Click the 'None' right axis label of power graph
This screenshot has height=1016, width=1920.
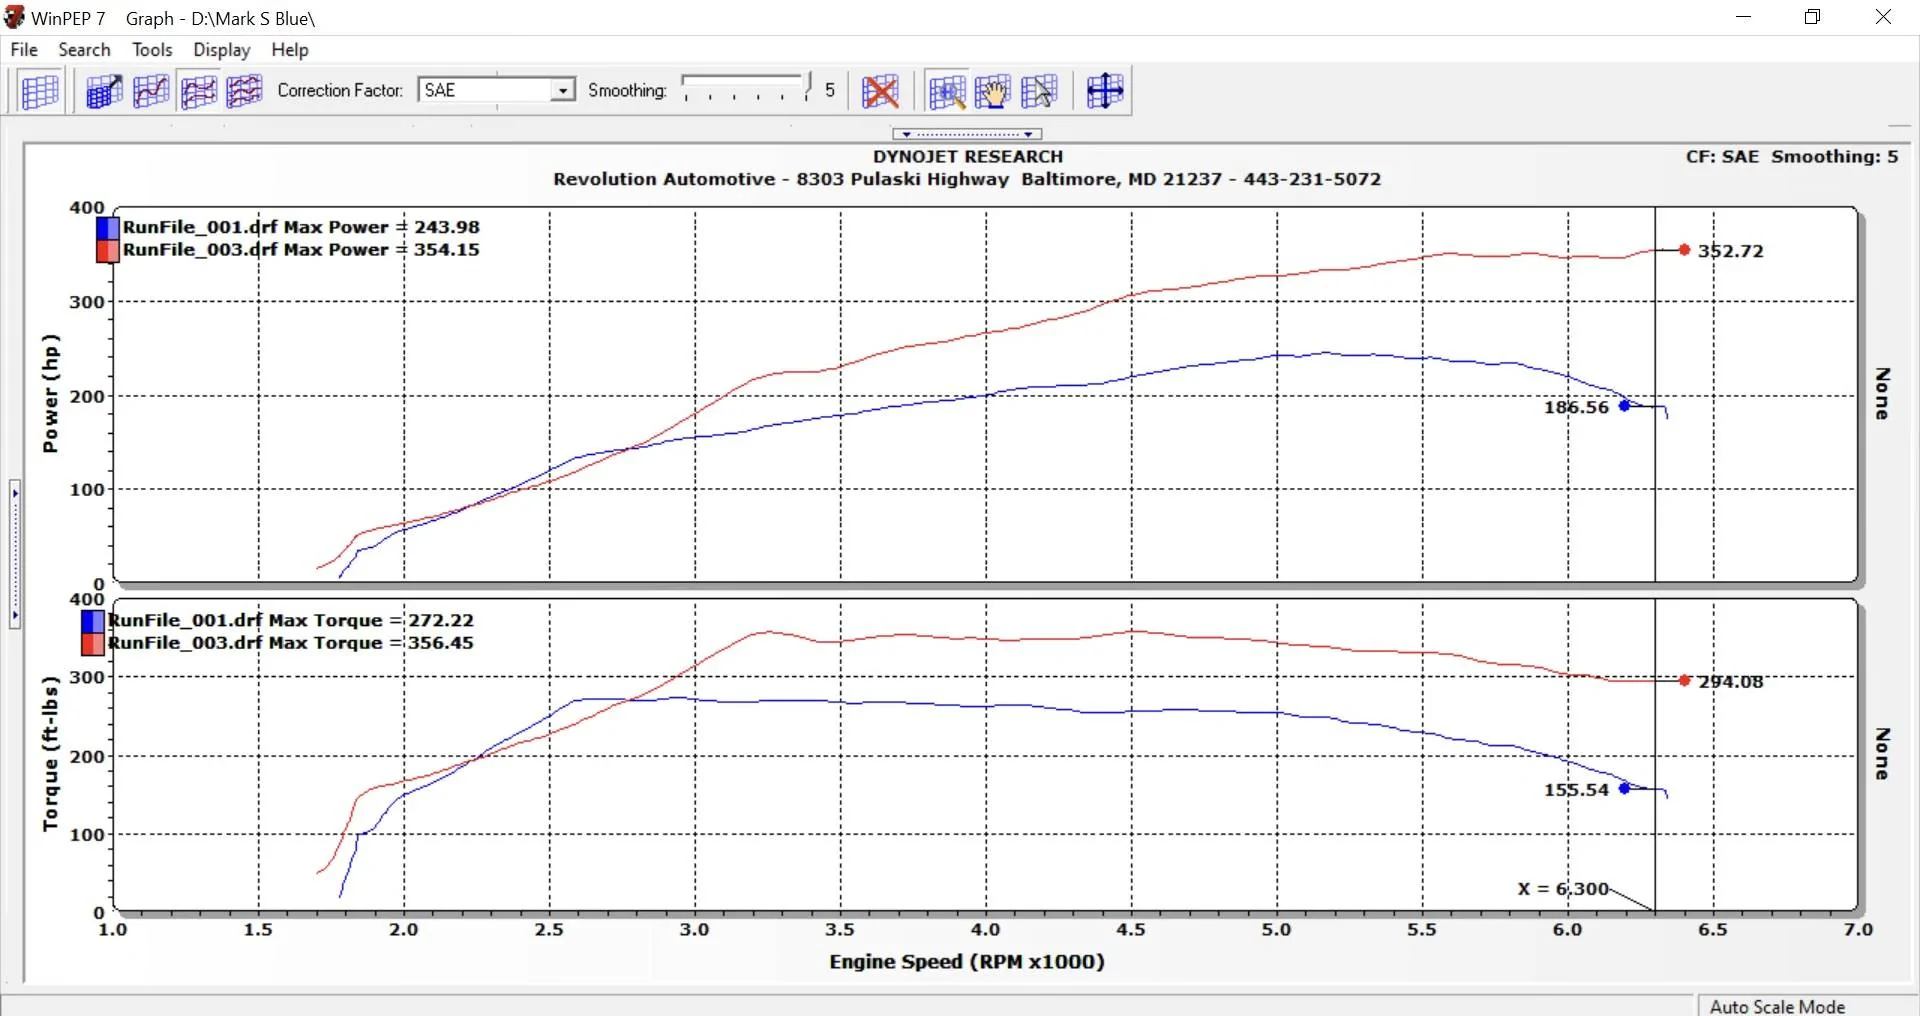pyautogui.click(x=1882, y=393)
